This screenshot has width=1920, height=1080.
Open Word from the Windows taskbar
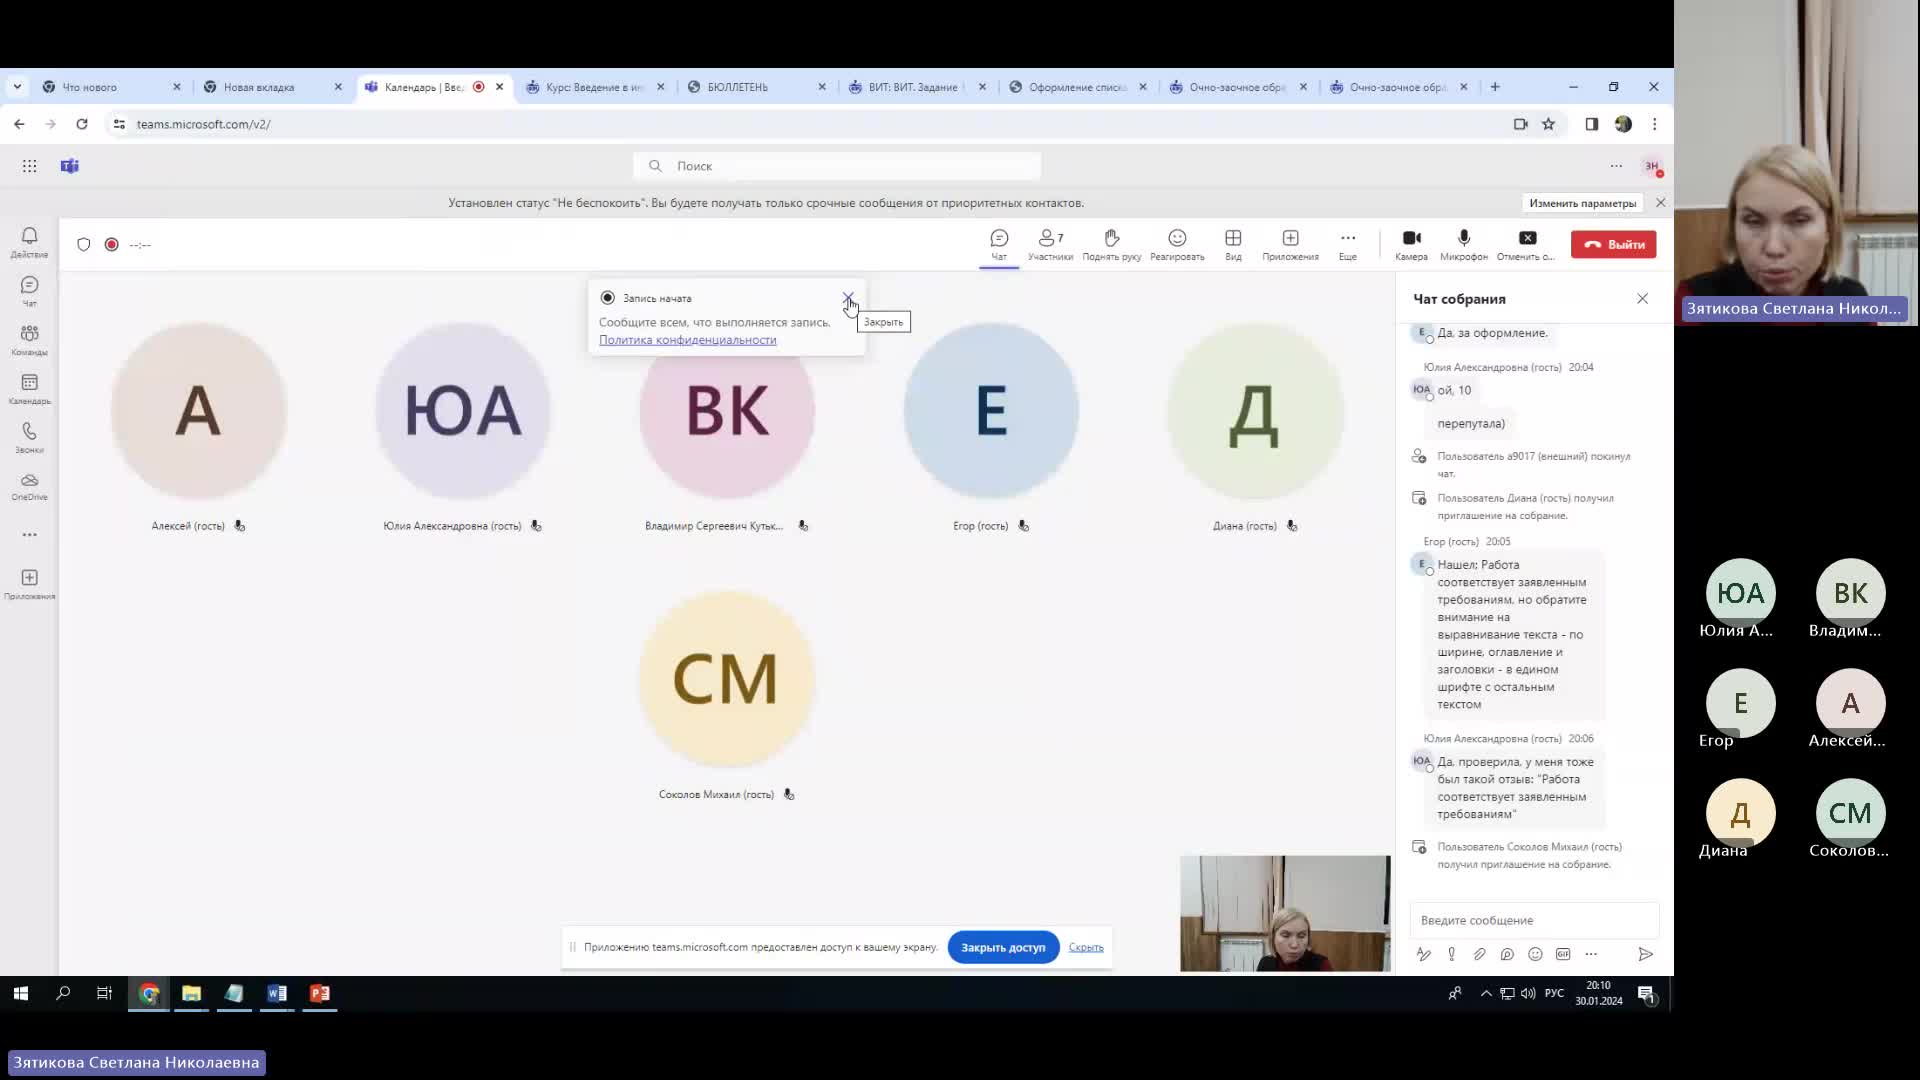(277, 993)
